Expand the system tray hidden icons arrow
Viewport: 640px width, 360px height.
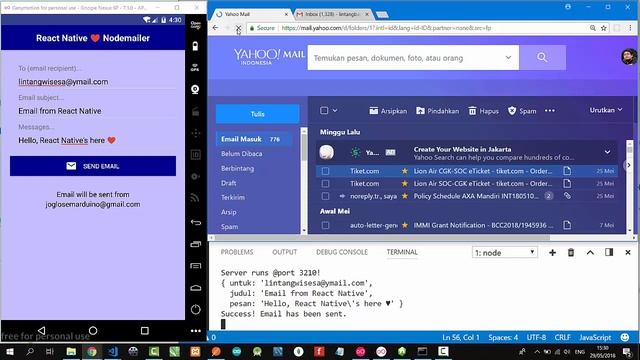[537, 351]
